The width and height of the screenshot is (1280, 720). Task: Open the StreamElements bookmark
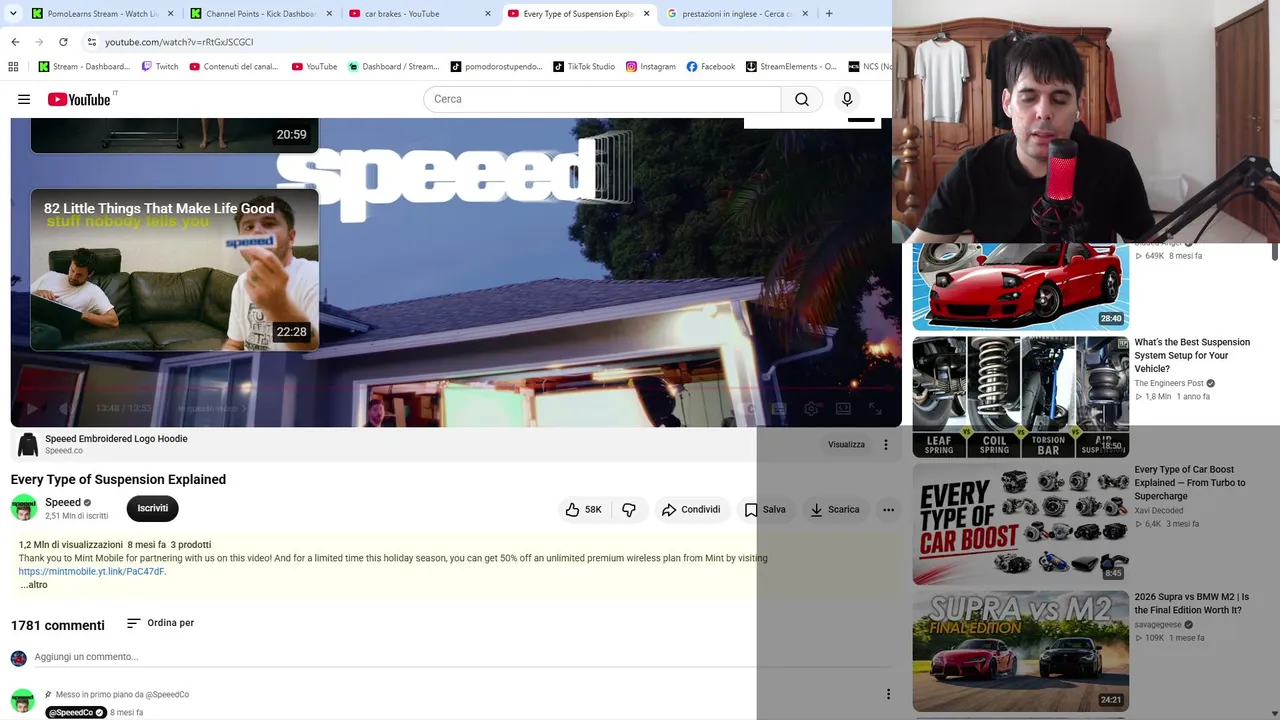click(x=790, y=67)
